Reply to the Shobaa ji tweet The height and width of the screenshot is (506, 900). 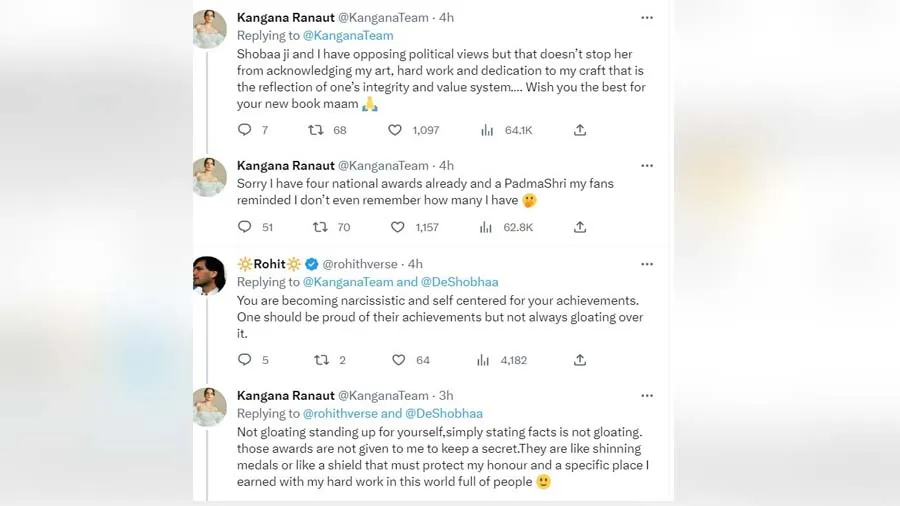pyautogui.click(x=245, y=130)
